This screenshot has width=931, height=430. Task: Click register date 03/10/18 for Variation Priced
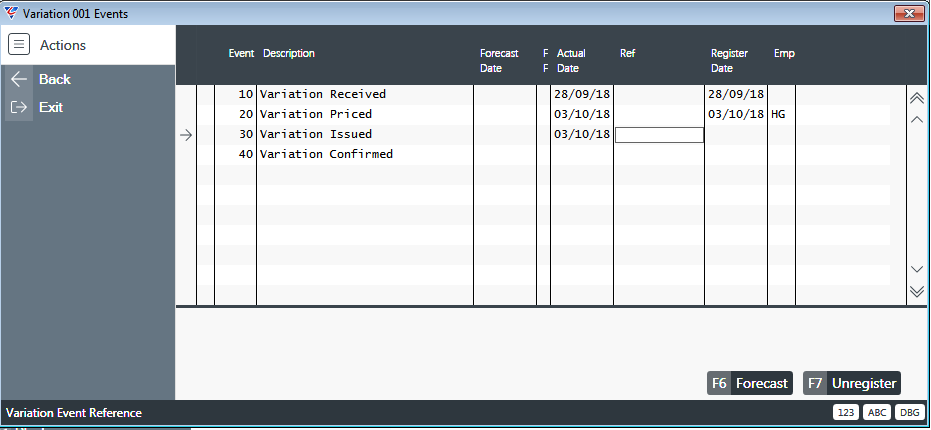pos(736,114)
